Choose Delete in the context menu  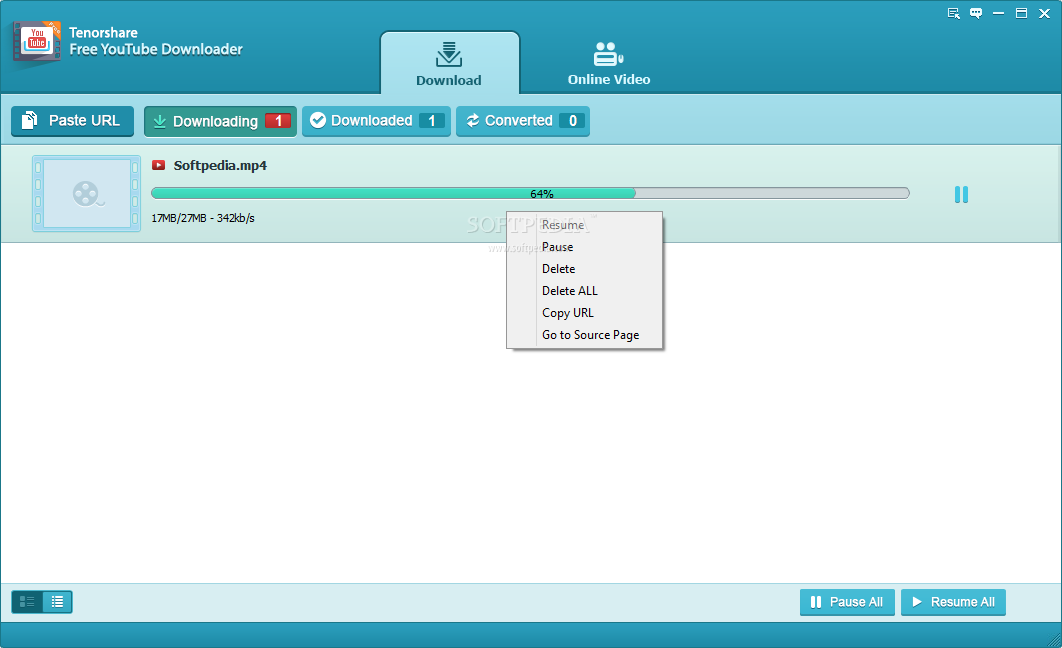tap(585, 269)
